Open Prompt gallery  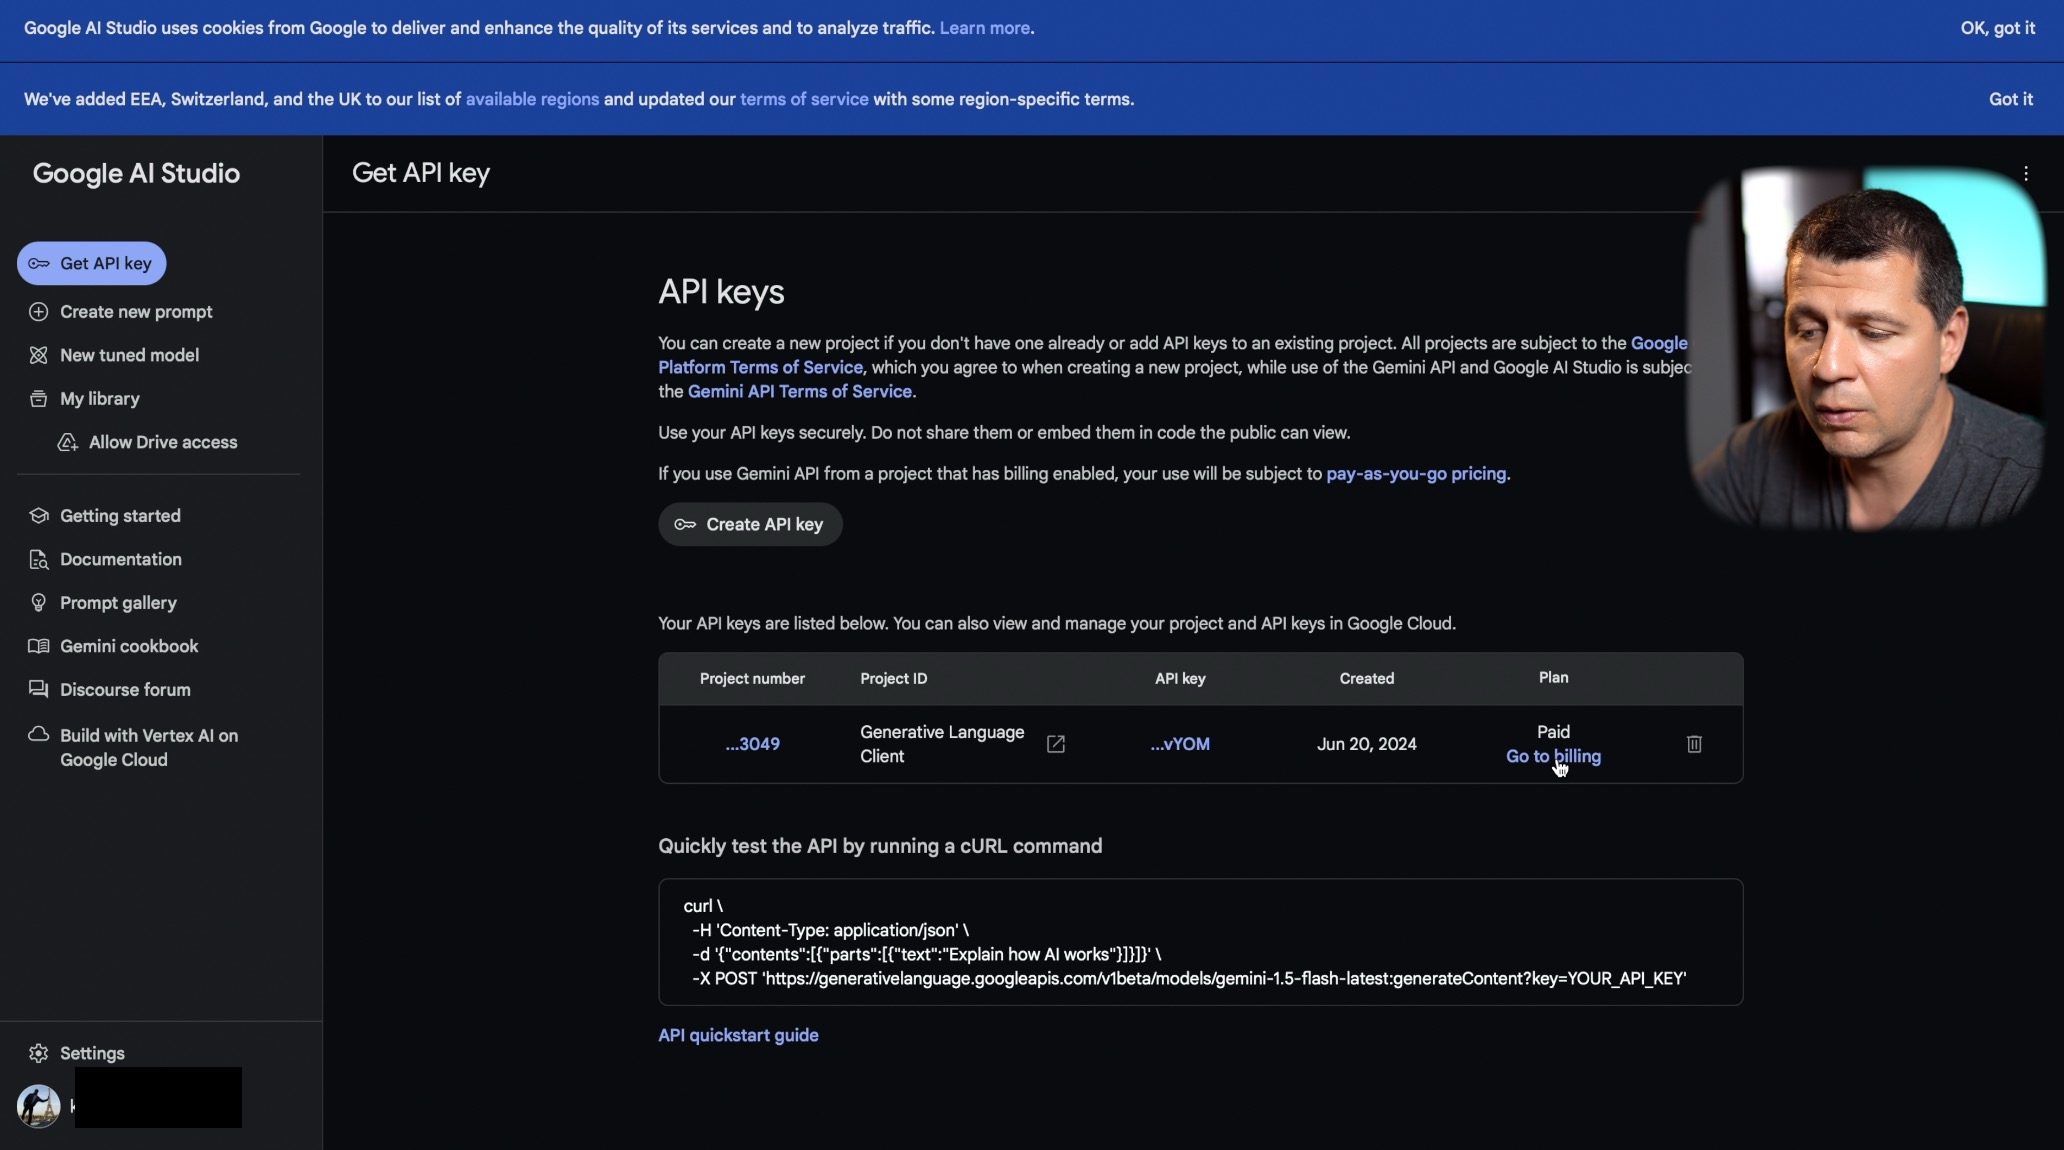[x=118, y=603]
